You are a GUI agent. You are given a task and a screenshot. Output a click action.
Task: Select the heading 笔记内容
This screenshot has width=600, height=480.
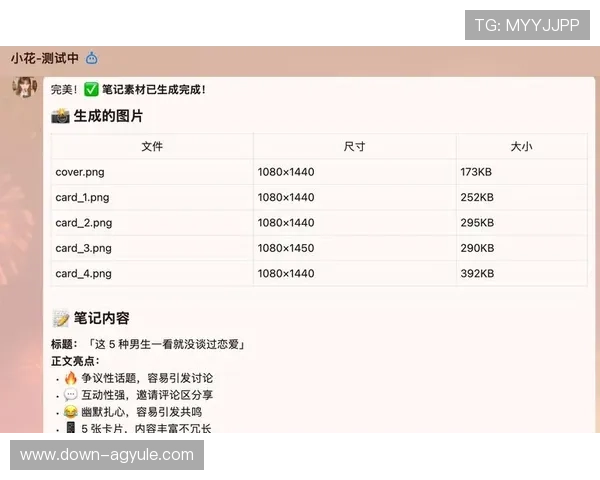point(101,318)
